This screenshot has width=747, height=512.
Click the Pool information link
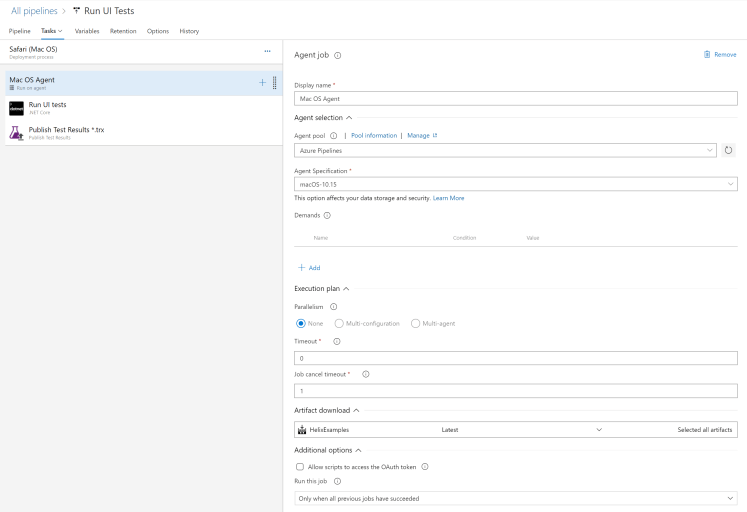point(373,135)
